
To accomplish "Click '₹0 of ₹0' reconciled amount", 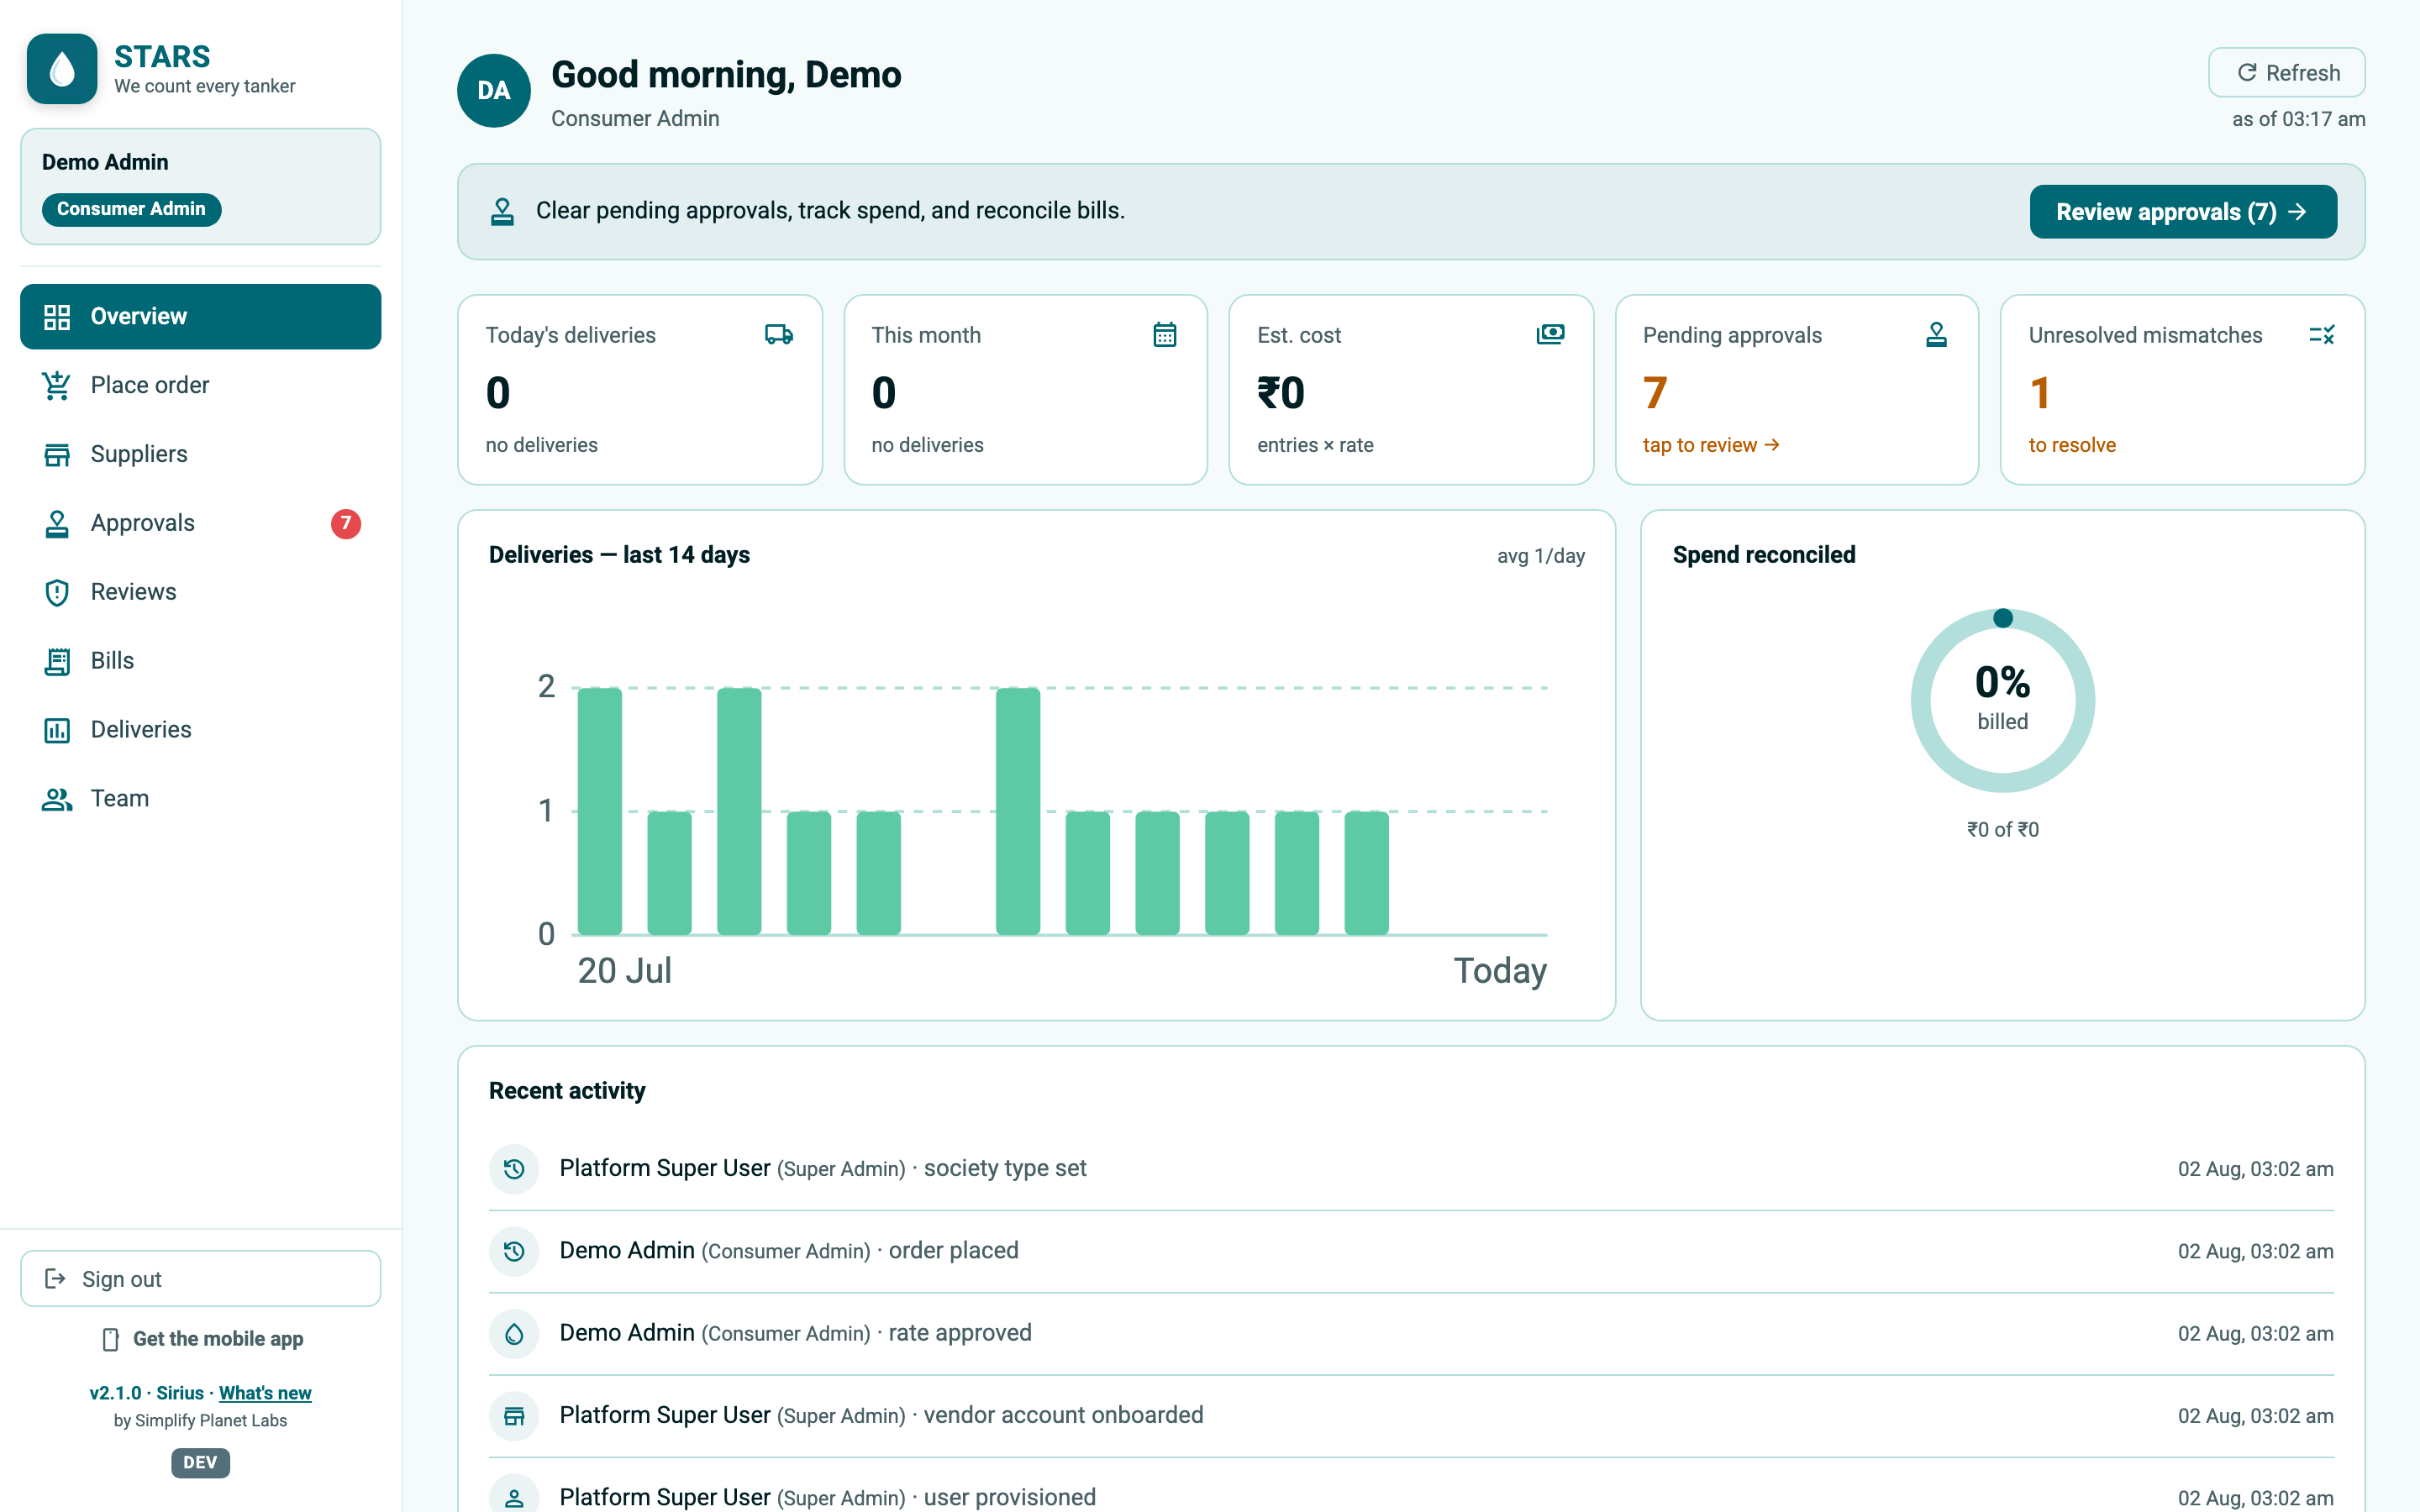I will (2002, 829).
